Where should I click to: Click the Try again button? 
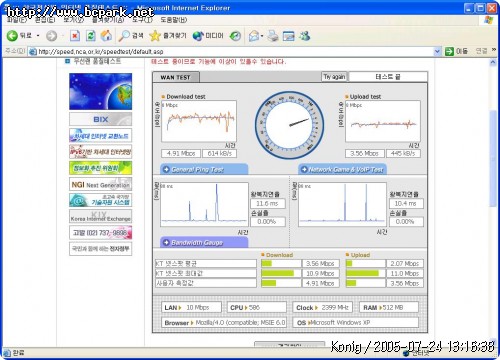pos(334,77)
